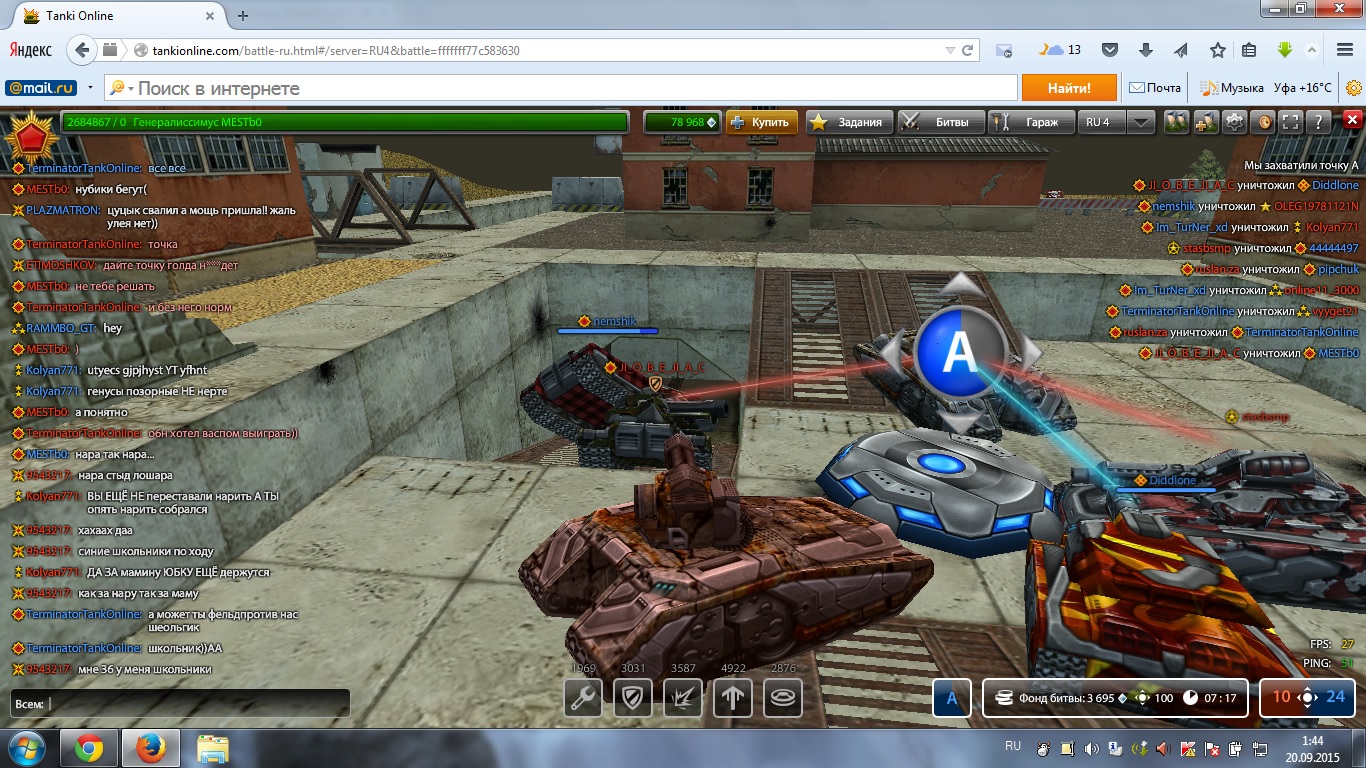
Task: Show bookmarks list icon
Action: tap(1249, 50)
